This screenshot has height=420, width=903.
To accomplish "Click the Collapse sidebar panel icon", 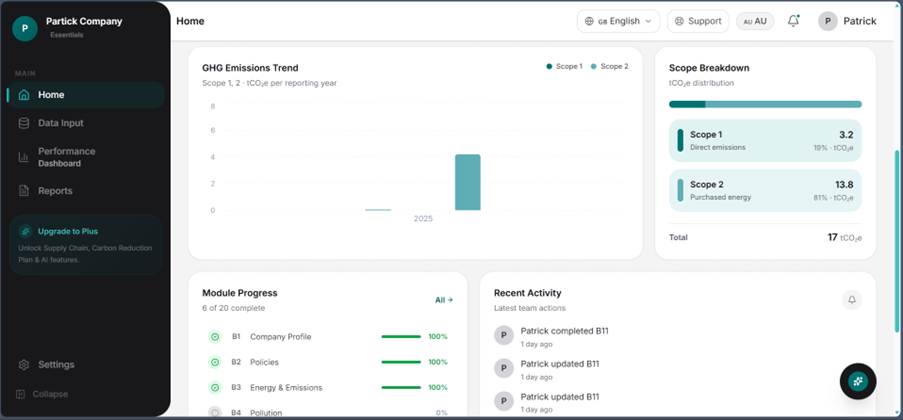I will pyautogui.click(x=21, y=394).
